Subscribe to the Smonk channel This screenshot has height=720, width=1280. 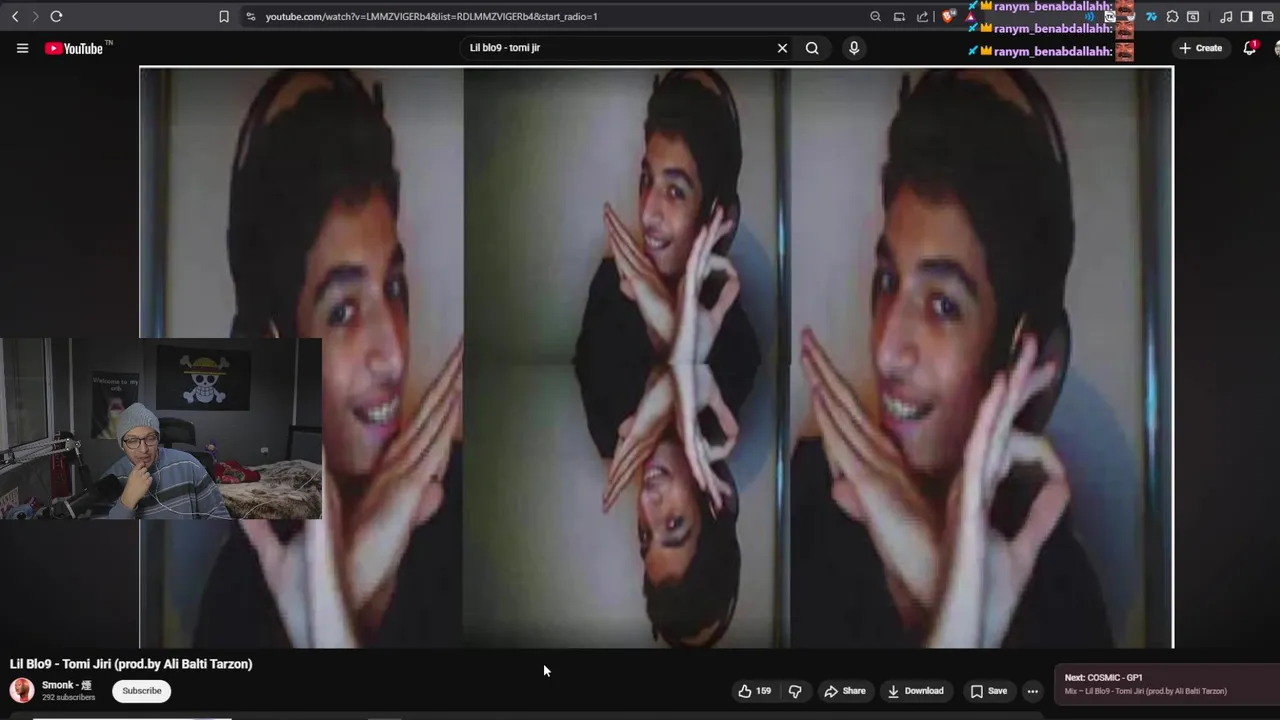(x=142, y=691)
